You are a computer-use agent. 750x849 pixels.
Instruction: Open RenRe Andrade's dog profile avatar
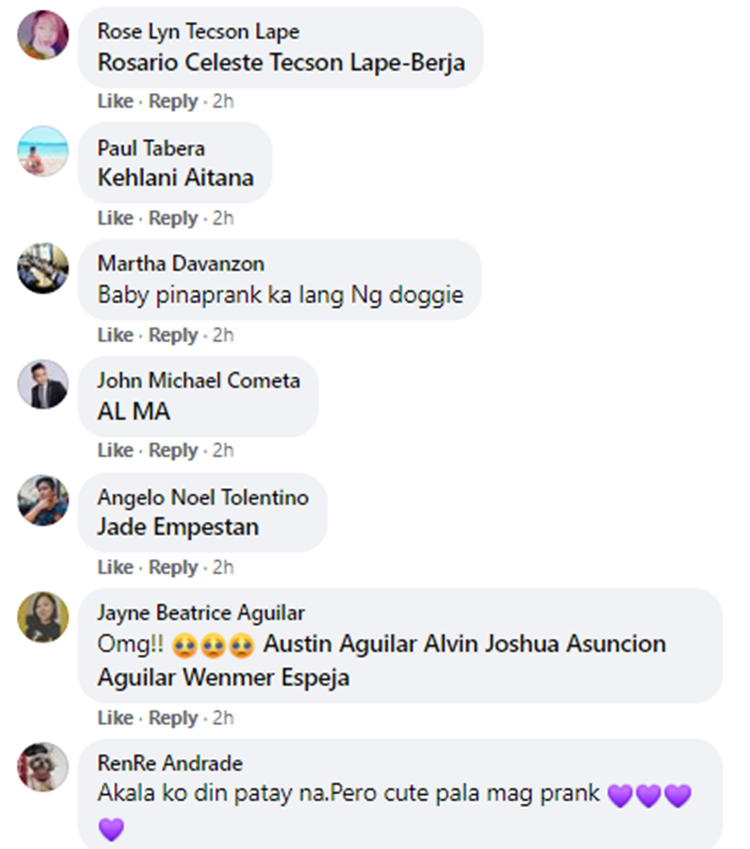click(x=43, y=767)
